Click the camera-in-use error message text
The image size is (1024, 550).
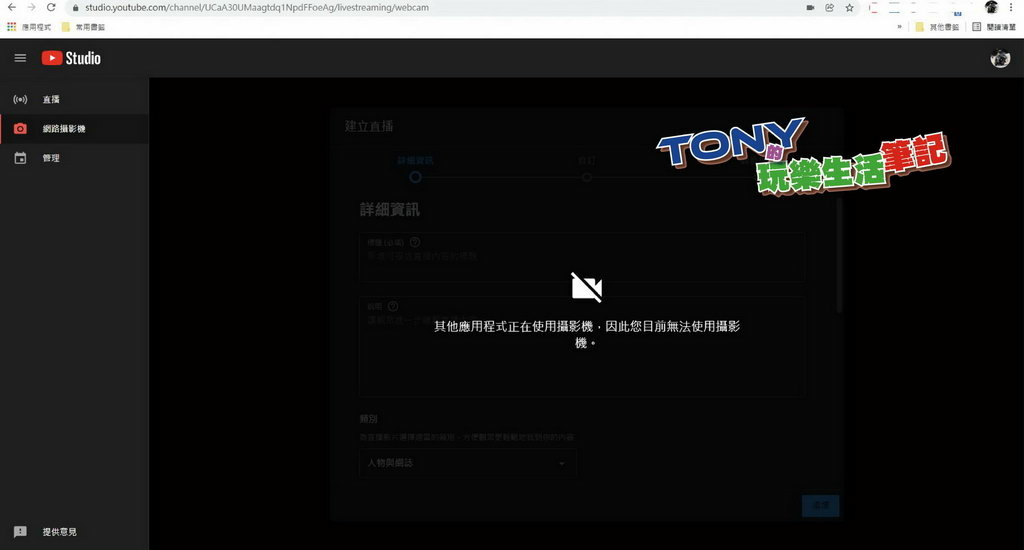point(586,334)
